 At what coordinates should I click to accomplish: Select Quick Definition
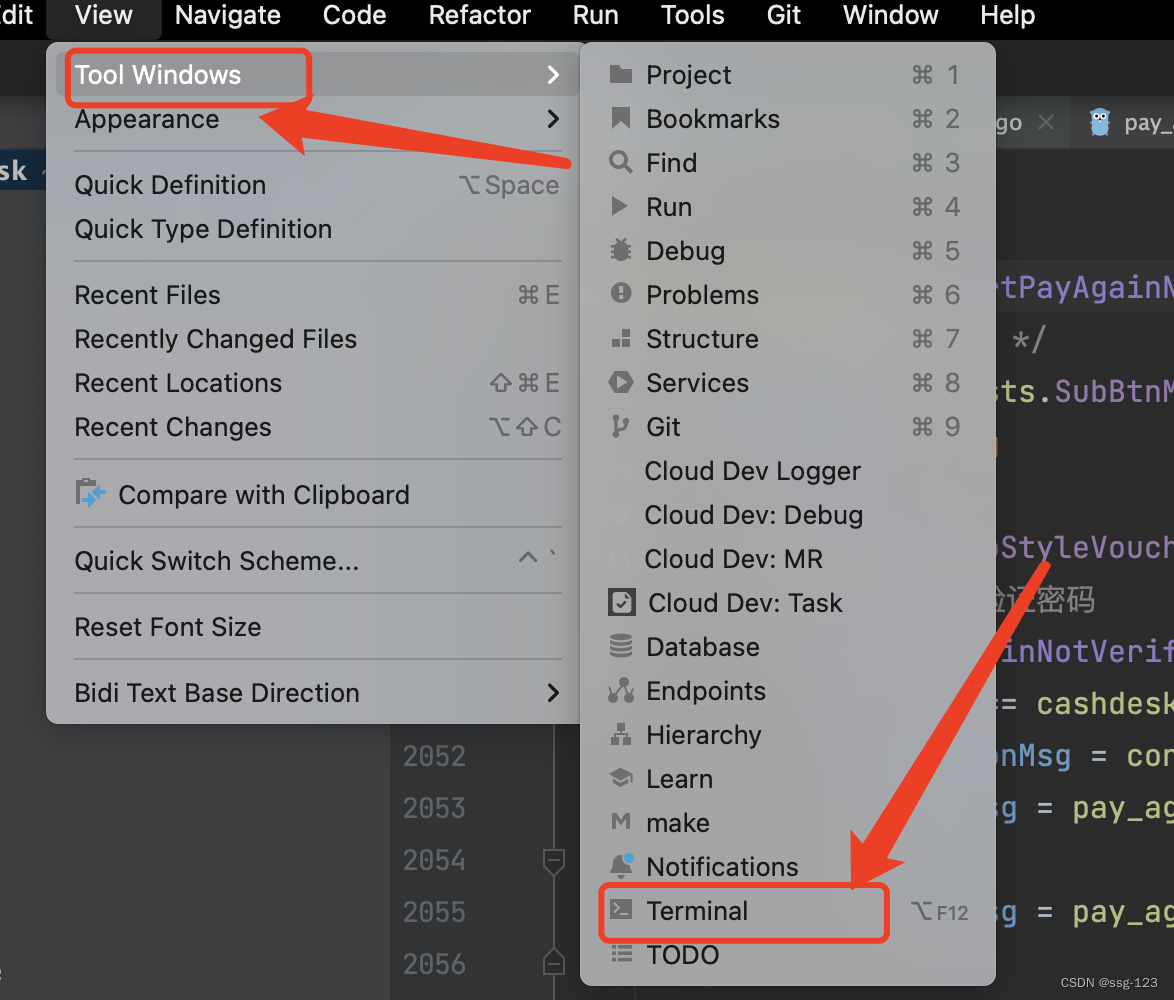coord(317,185)
